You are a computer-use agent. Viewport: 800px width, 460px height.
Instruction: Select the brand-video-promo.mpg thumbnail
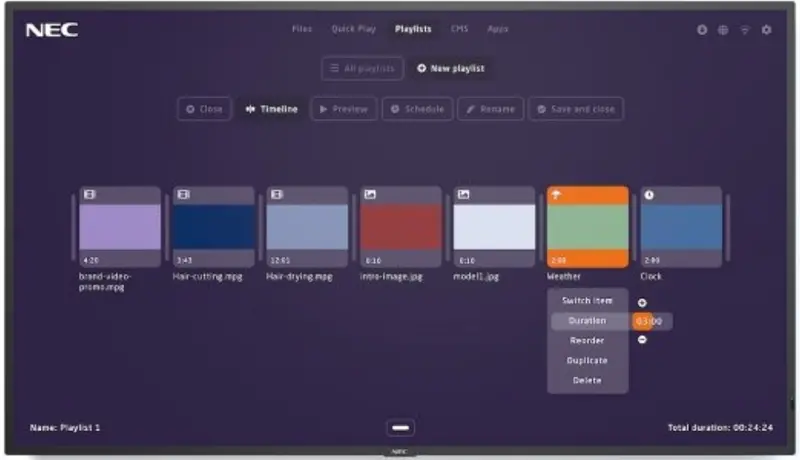120,227
